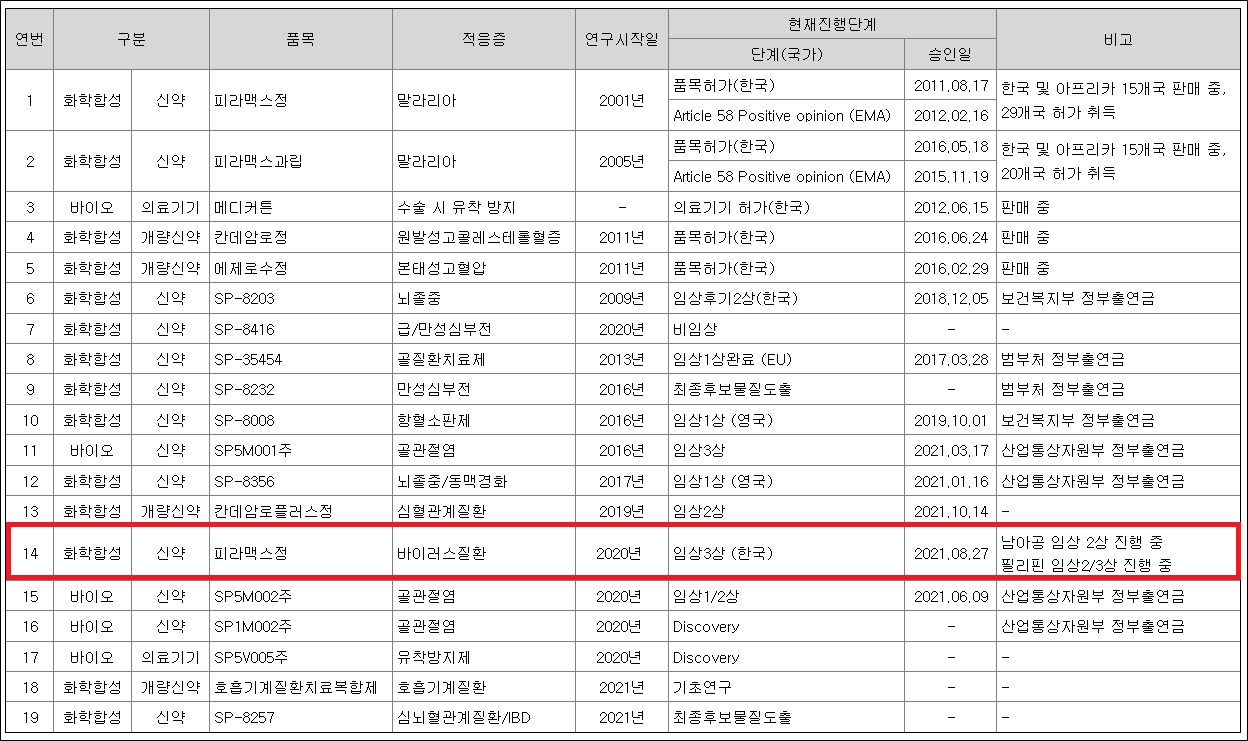The height and width of the screenshot is (741, 1248).
Task: Select the 칸데암로플러스정 product cell
Action: (x=300, y=511)
